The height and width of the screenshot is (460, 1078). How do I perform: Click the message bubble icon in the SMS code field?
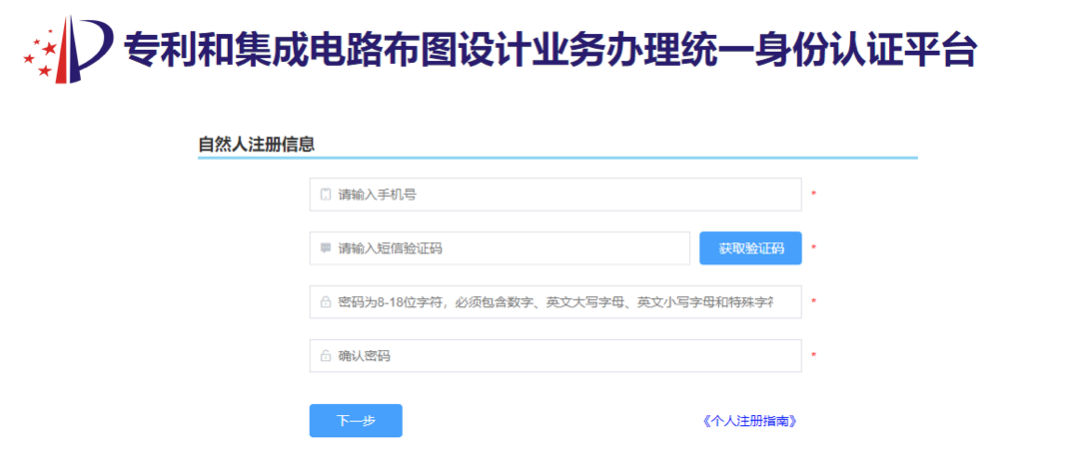pos(326,248)
